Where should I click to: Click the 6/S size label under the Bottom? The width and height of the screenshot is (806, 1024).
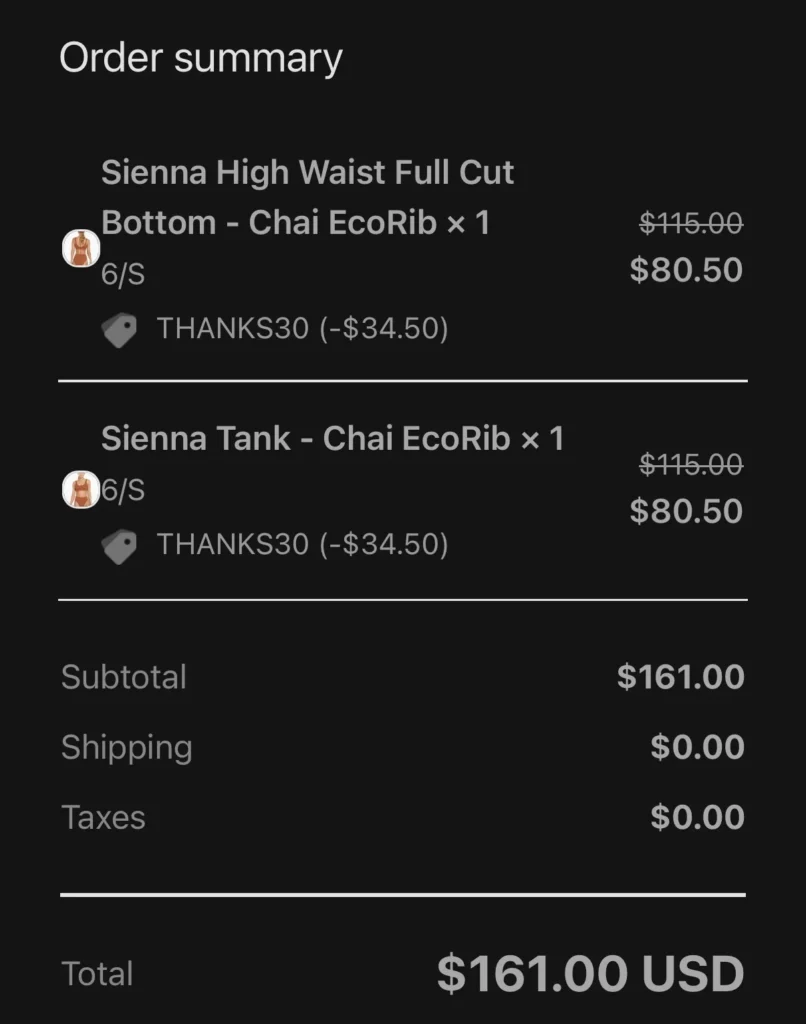tap(123, 274)
